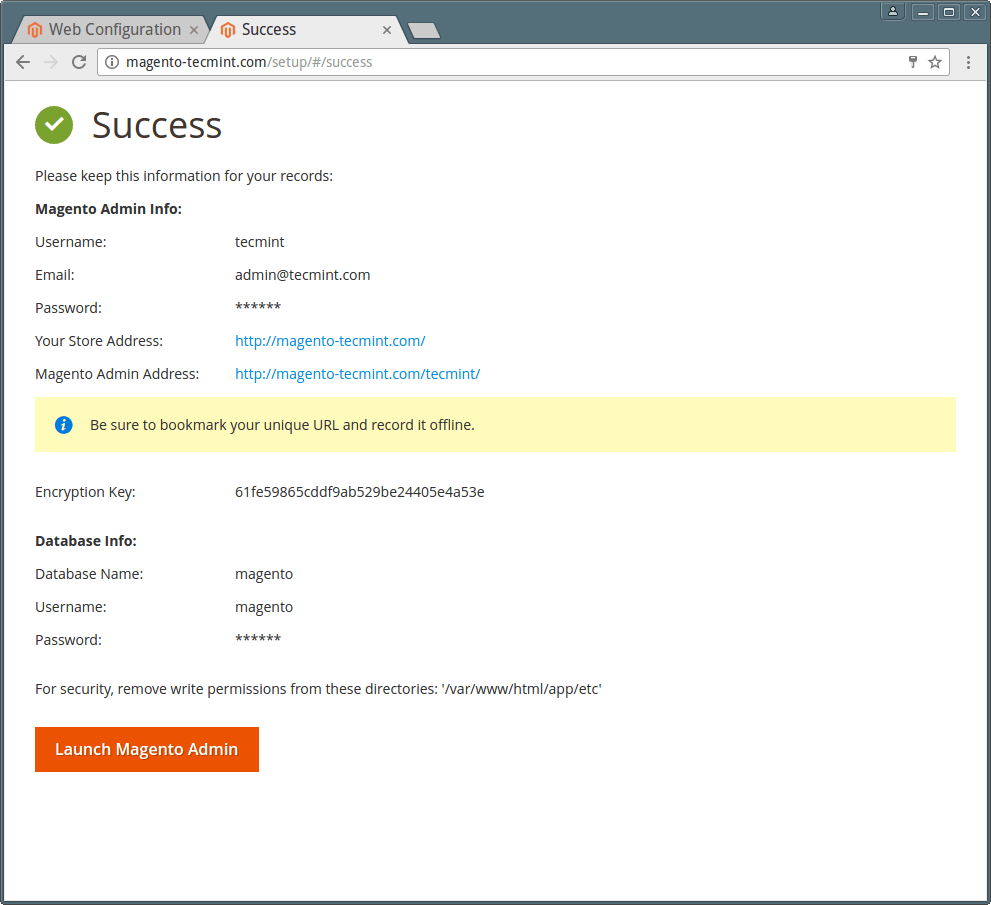
Task: Click the admin@tecmint.com email value
Action: pos(303,275)
